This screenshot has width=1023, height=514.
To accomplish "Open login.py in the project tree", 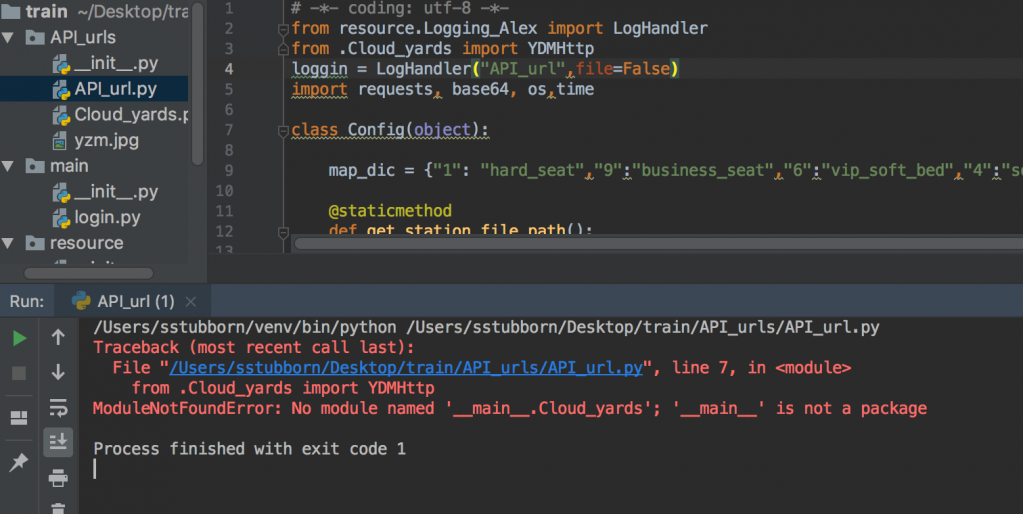I will click(x=107, y=217).
